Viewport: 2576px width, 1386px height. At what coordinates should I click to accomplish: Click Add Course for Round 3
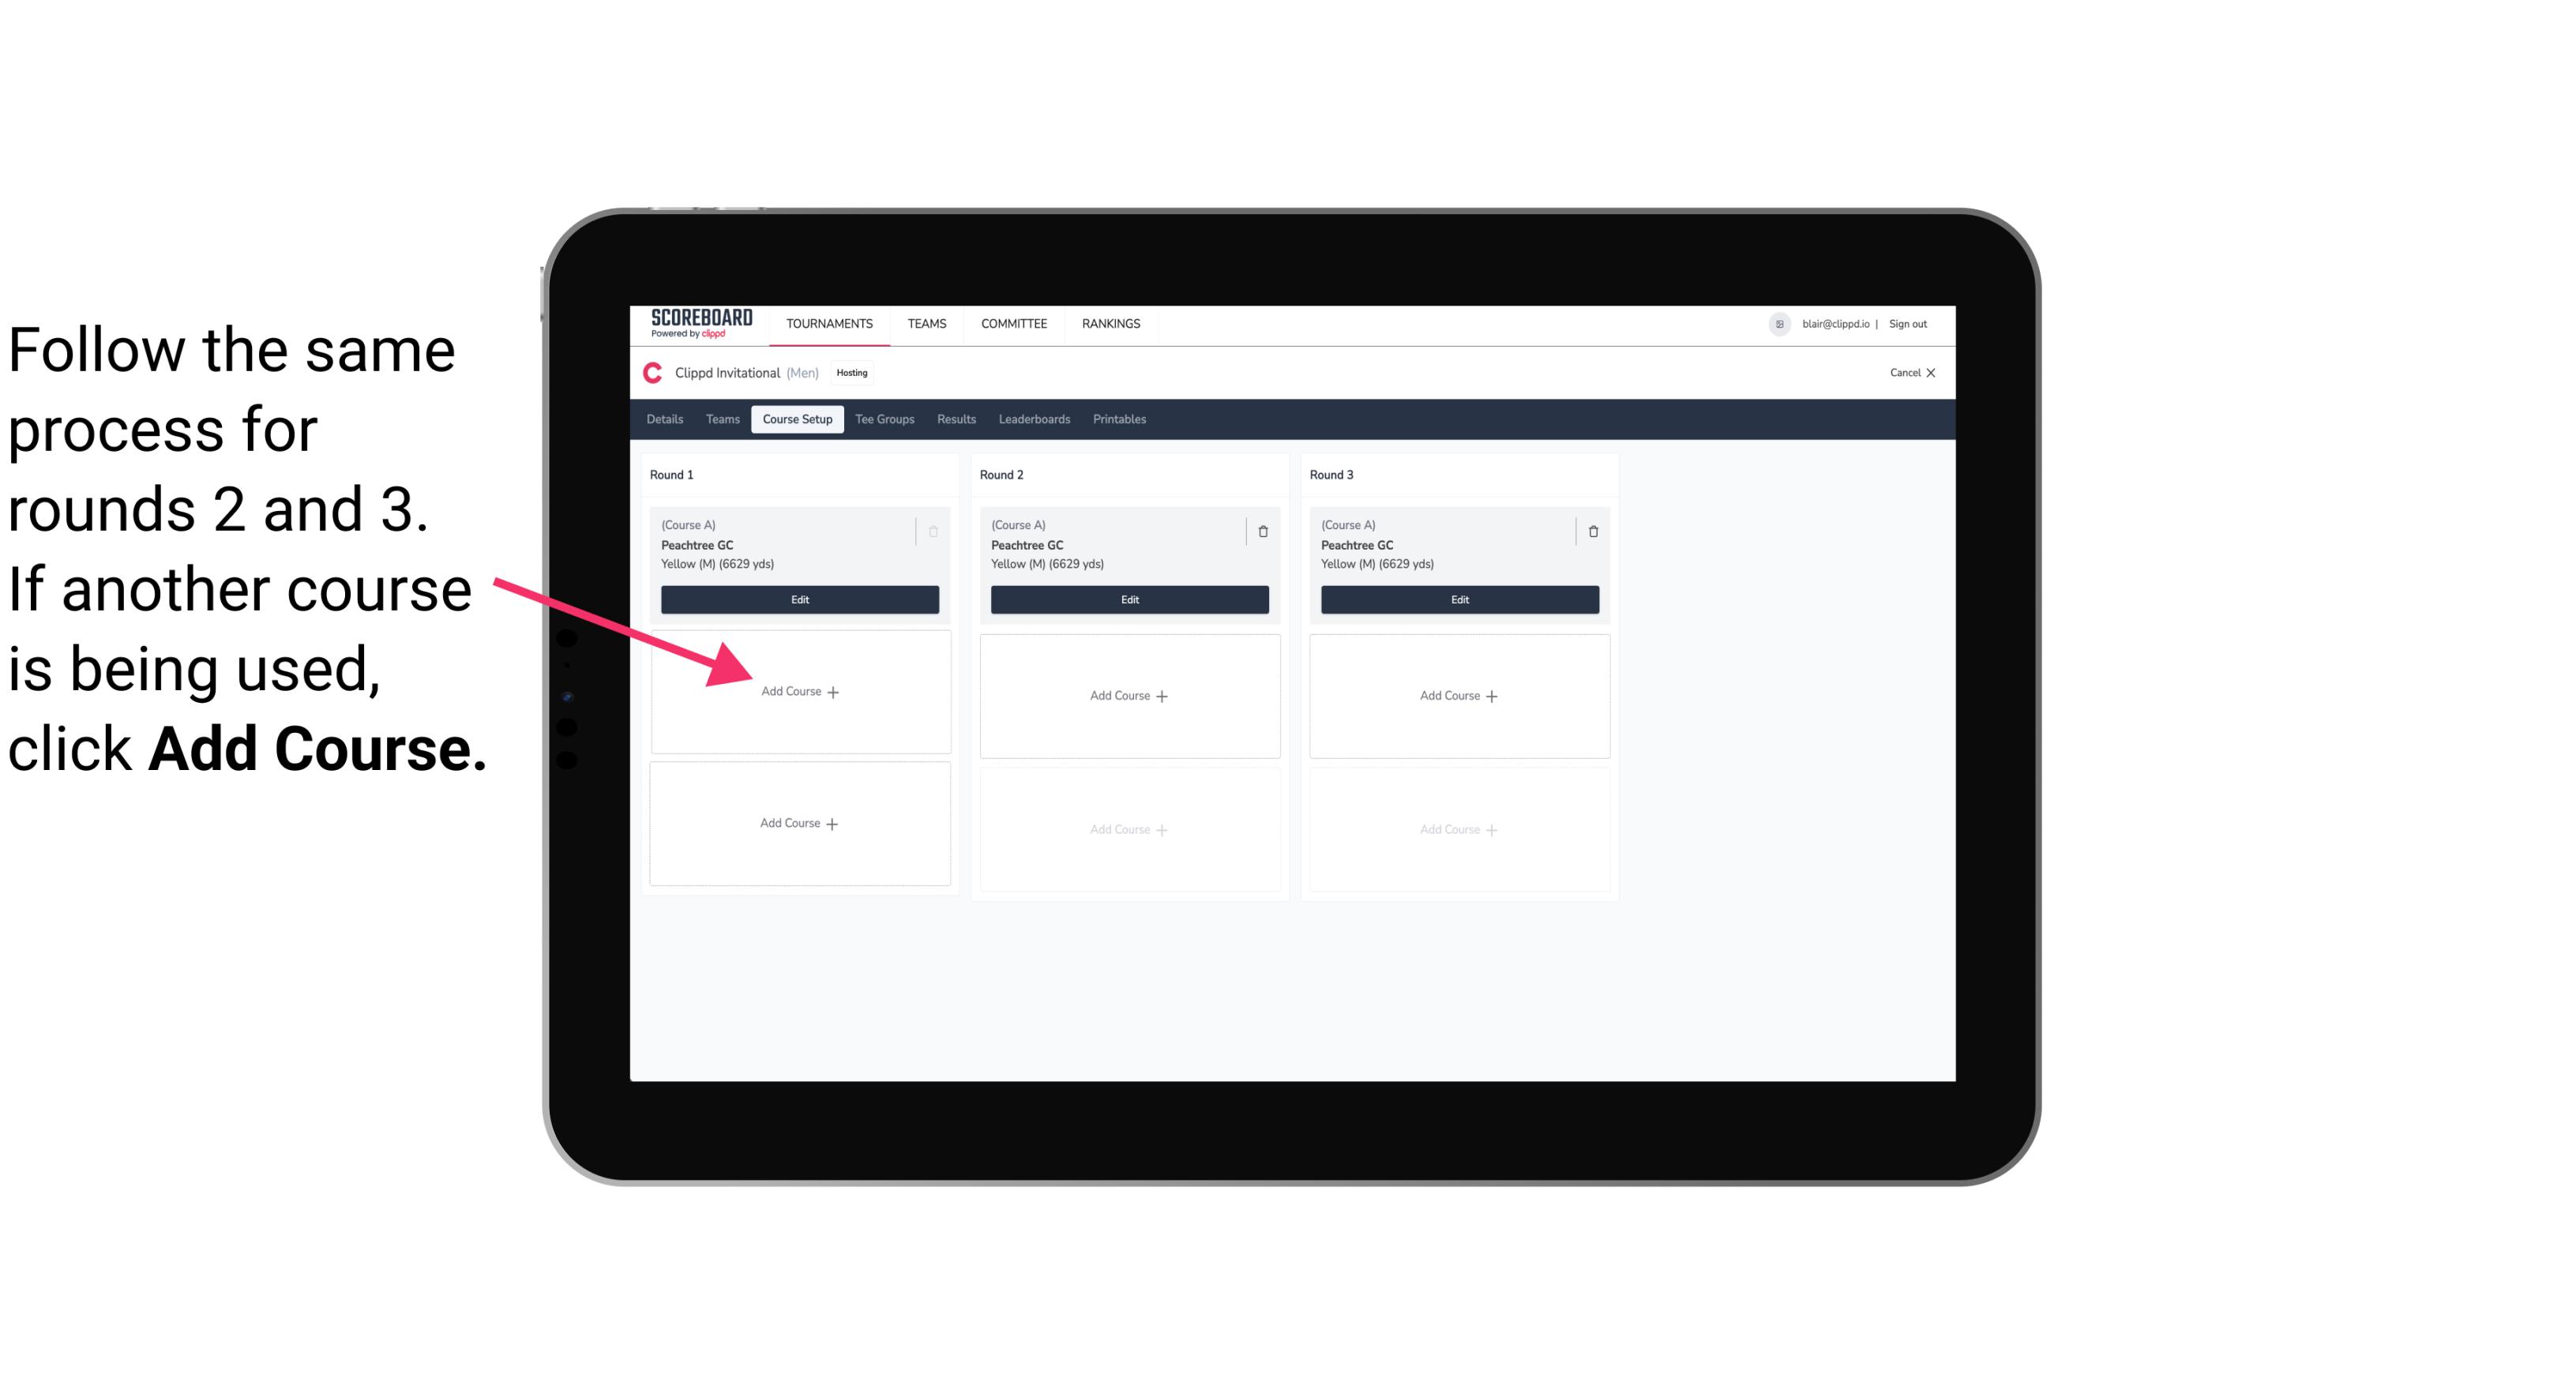pos(1457,693)
